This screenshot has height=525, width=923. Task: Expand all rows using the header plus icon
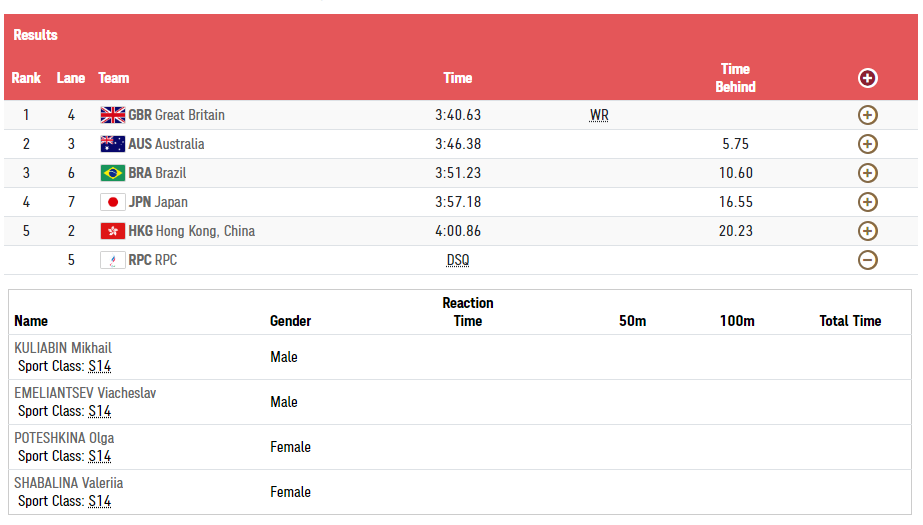[x=867, y=78]
